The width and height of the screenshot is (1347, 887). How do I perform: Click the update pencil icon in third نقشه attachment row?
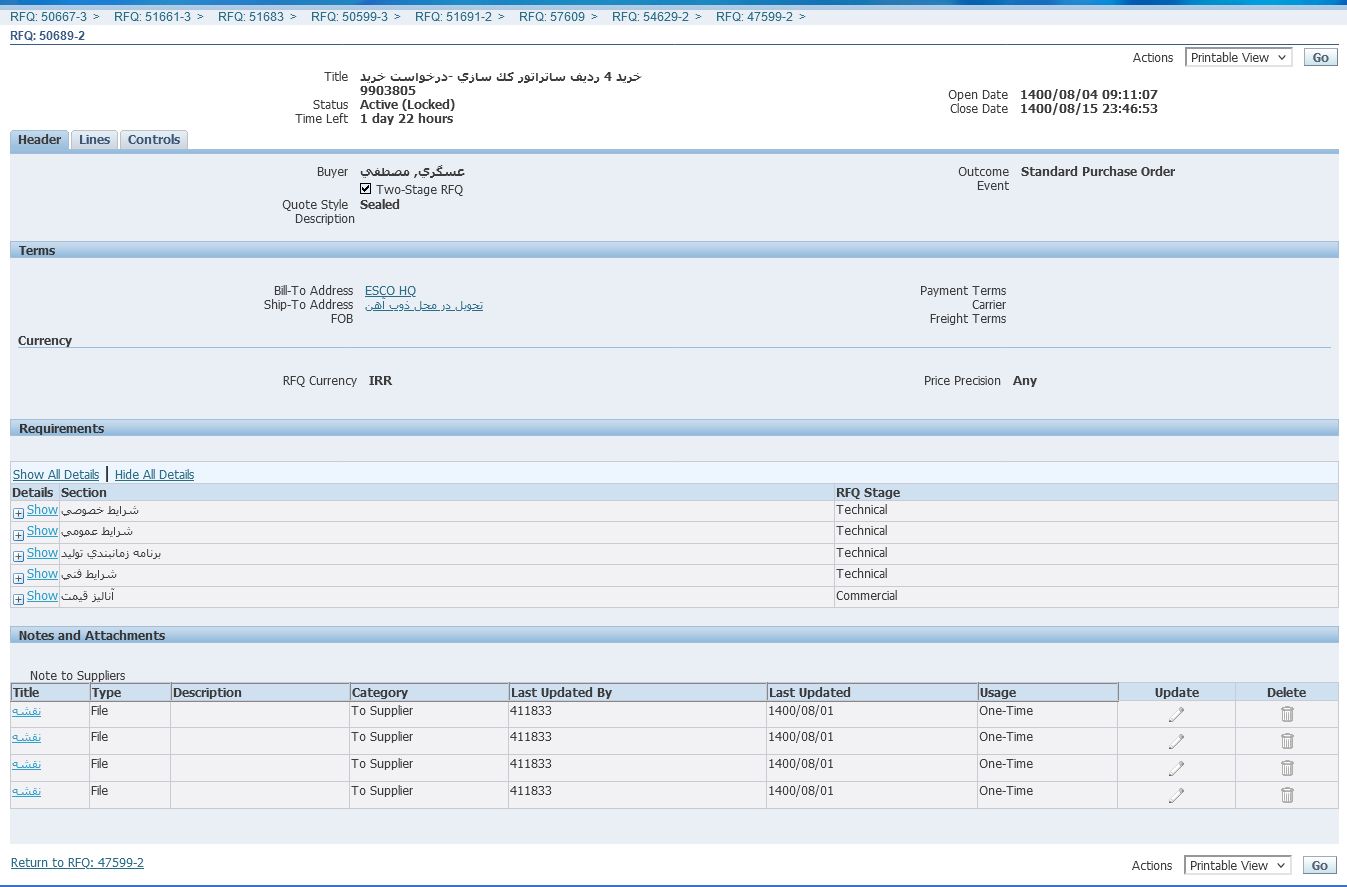pos(1176,768)
